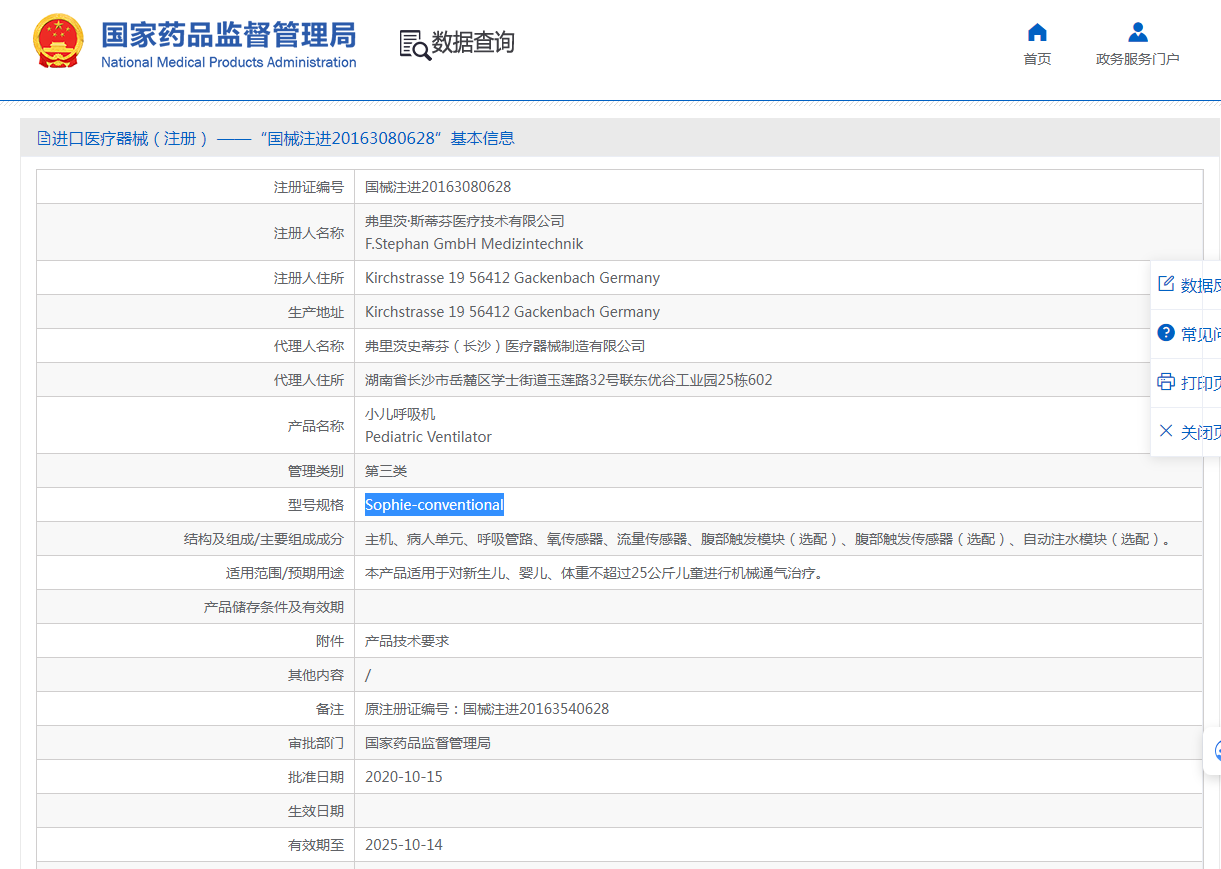The width and height of the screenshot is (1221, 869).
Task: Click the 常见问题 side button label
Action: 1200,334
